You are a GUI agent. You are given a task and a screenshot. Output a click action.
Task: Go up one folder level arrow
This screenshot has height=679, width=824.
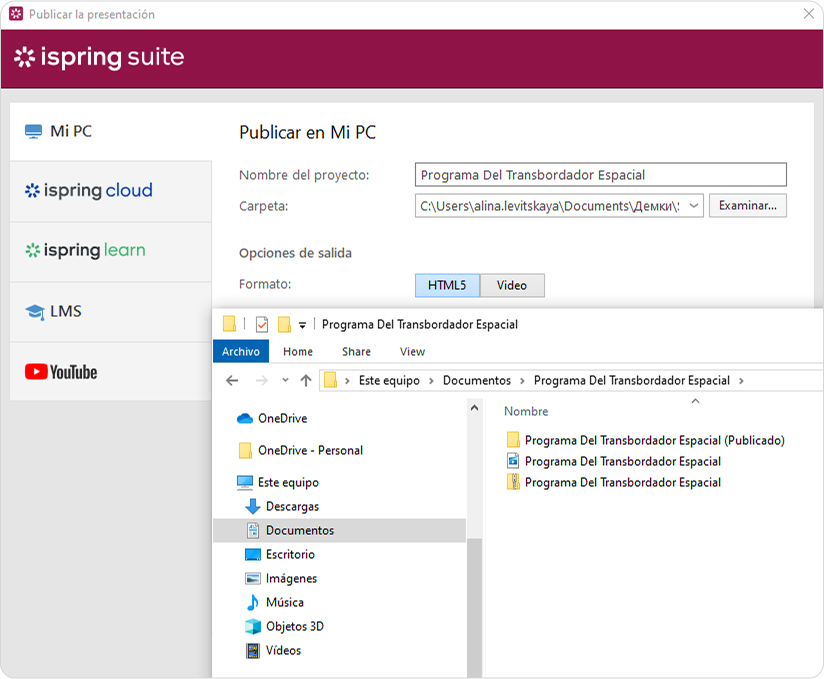pyautogui.click(x=306, y=380)
